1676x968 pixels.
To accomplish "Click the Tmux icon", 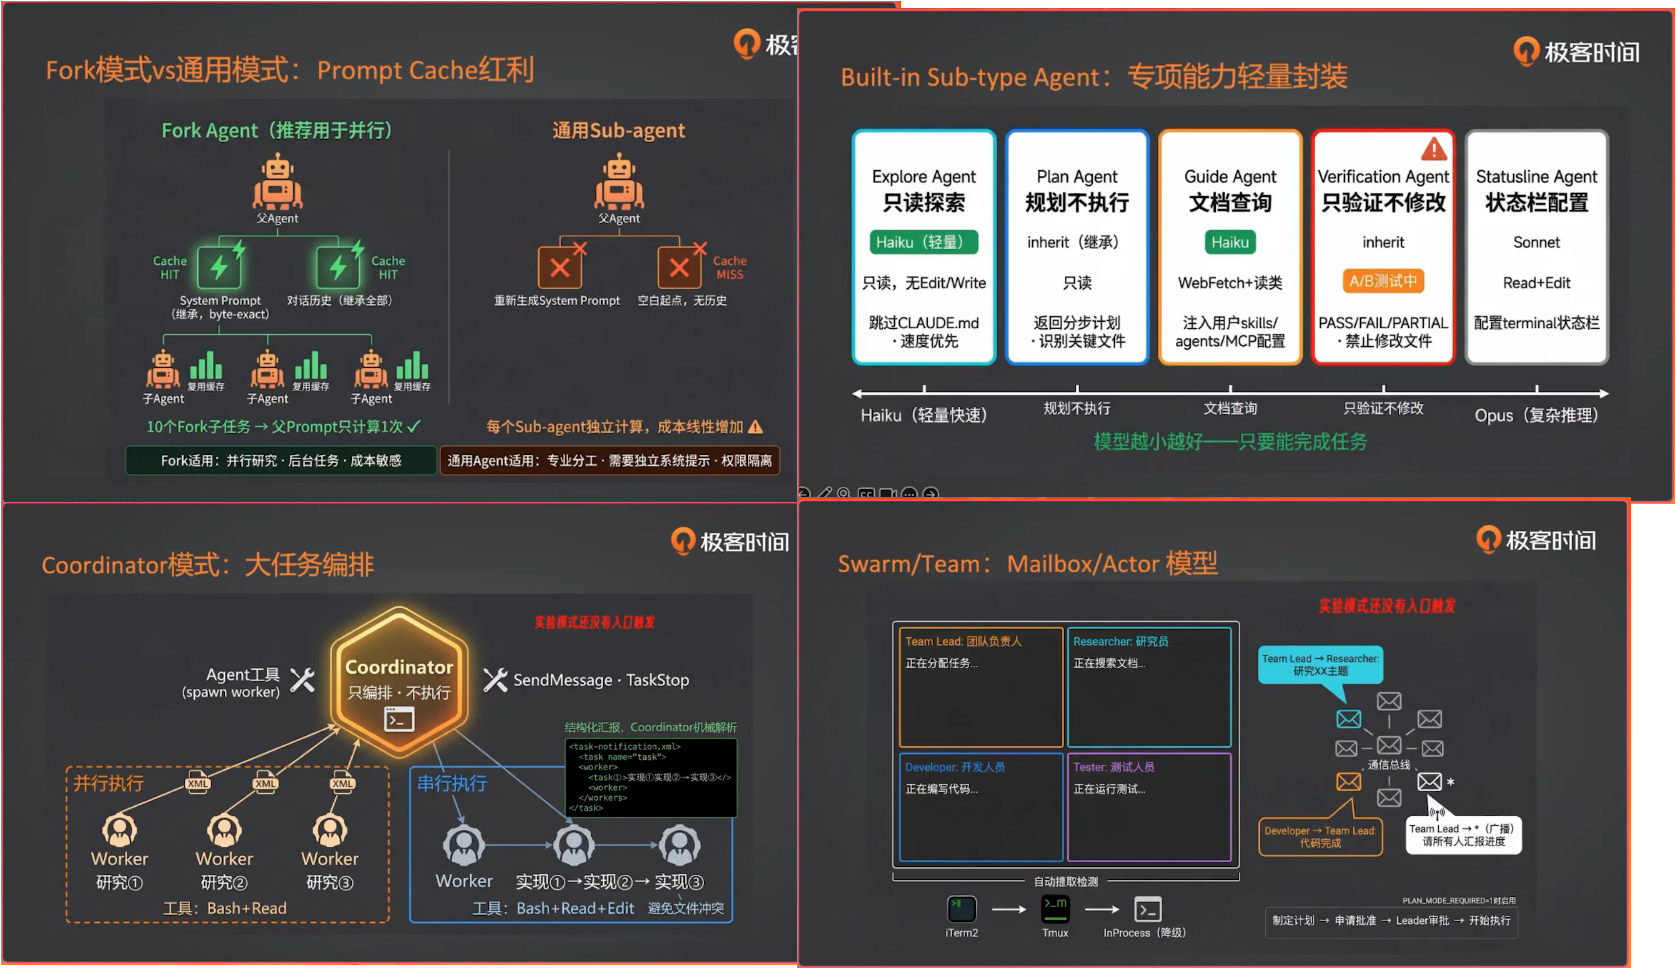I will pos(1055,909).
